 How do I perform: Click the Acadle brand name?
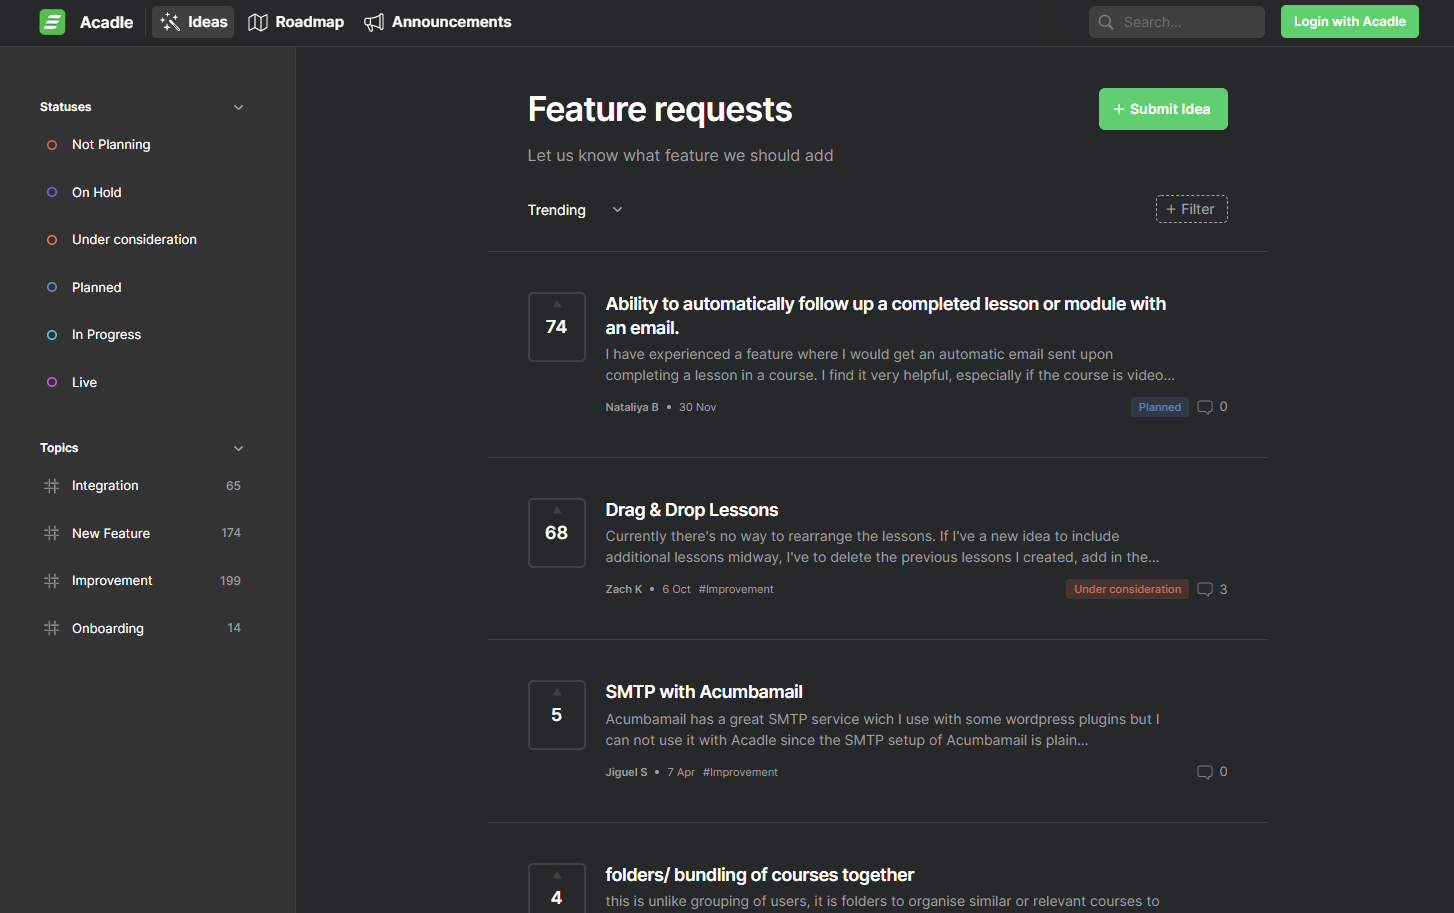coord(107,22)
